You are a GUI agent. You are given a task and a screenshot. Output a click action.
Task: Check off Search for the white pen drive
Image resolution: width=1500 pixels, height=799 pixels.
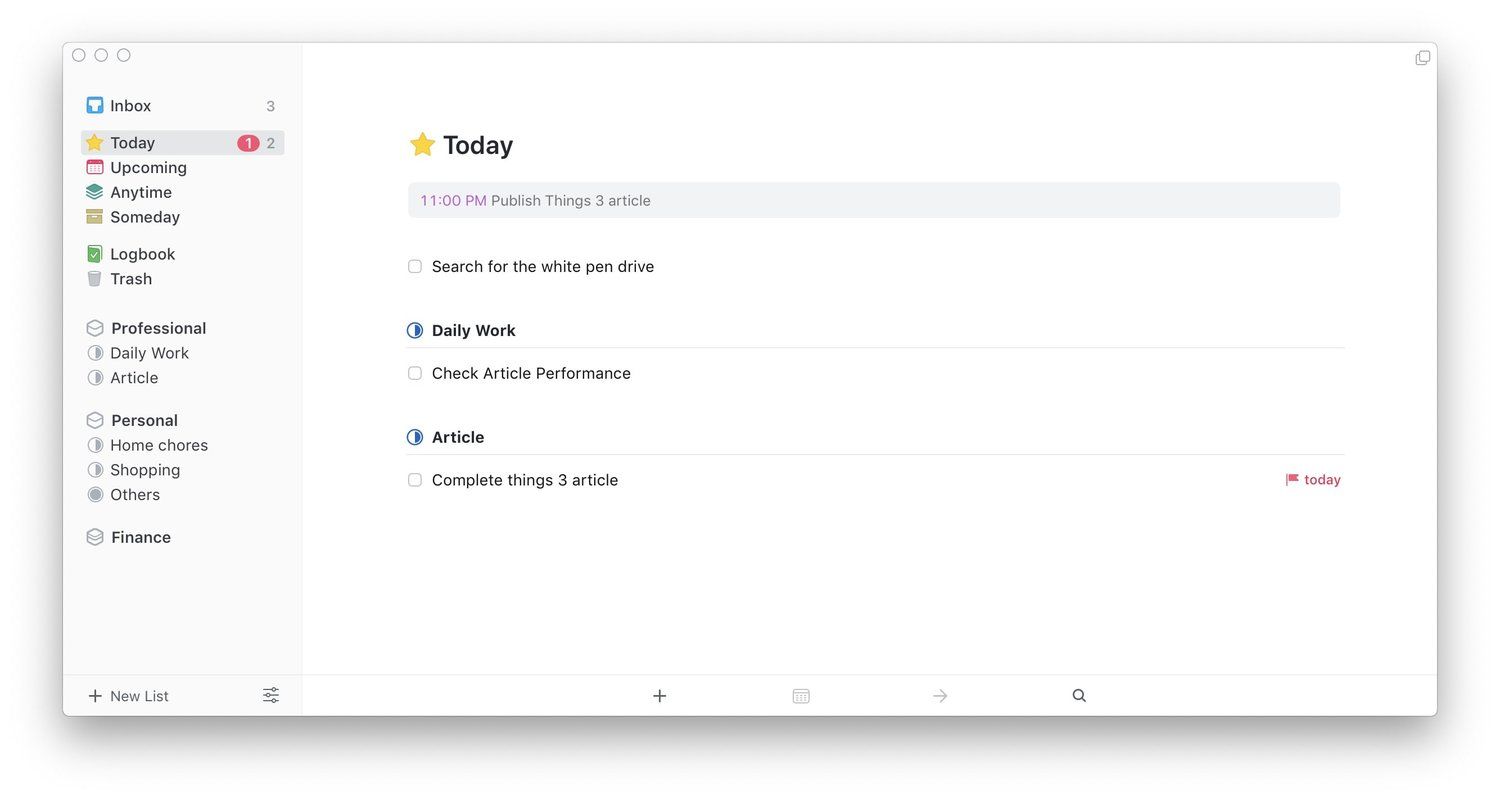415,267
